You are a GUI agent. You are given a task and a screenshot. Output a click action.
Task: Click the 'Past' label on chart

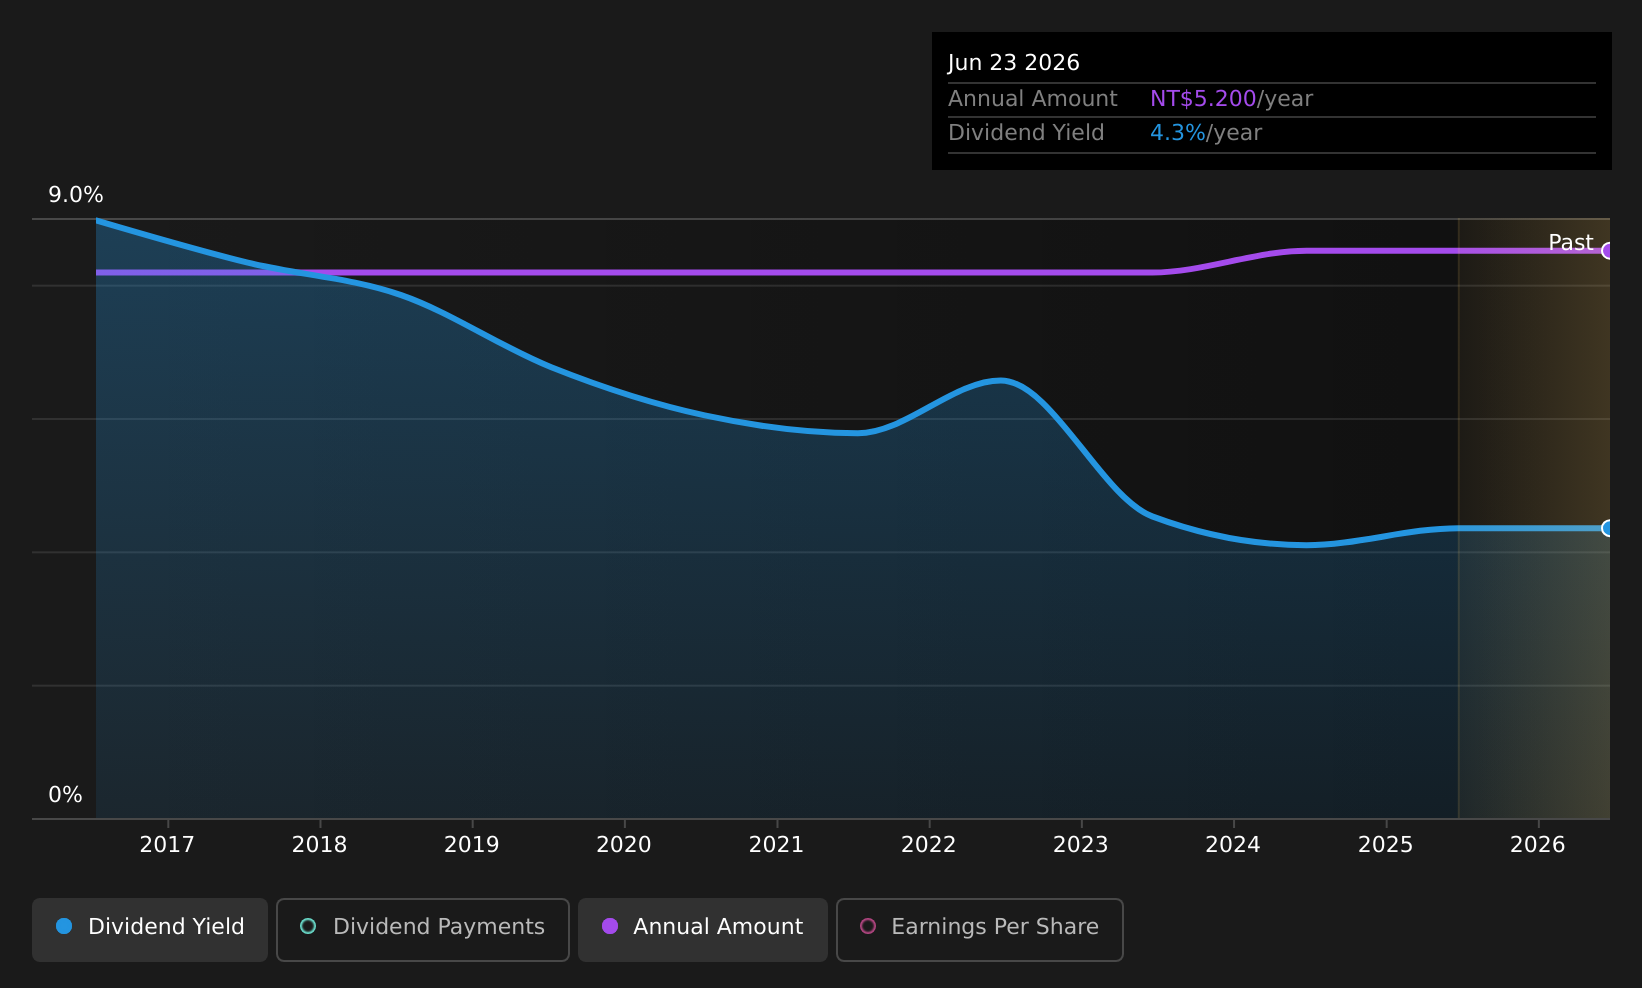tap(1570, 243)
